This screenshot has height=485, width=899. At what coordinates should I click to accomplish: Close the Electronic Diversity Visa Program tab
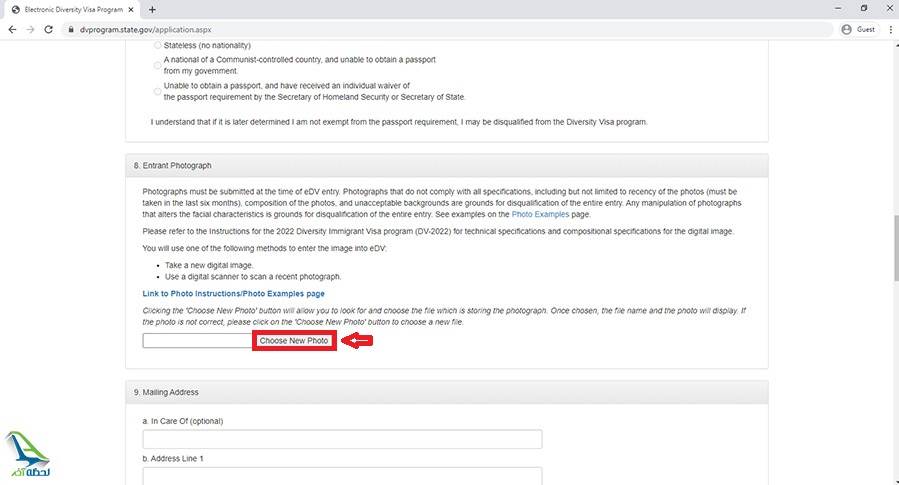click(132, 9)
